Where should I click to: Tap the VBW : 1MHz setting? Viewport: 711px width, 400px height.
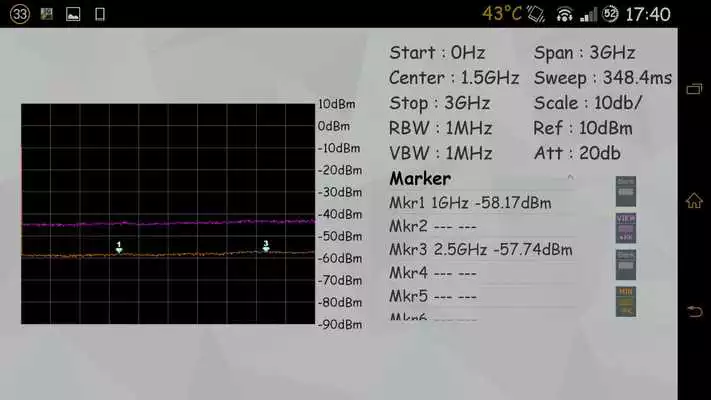coord(440,153)
